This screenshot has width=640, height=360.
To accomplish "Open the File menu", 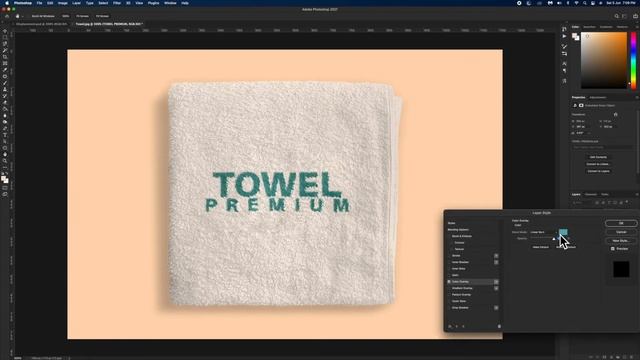I will point(39,3).
